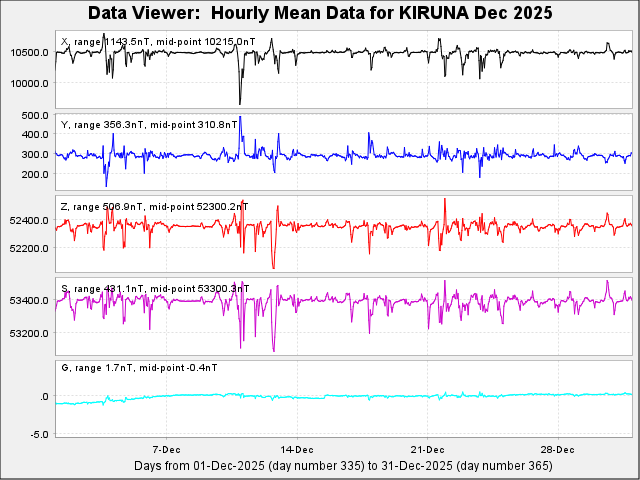Select the -5.0 tick on G panel
Screen dimensions: 640x480
click(41, 434)
